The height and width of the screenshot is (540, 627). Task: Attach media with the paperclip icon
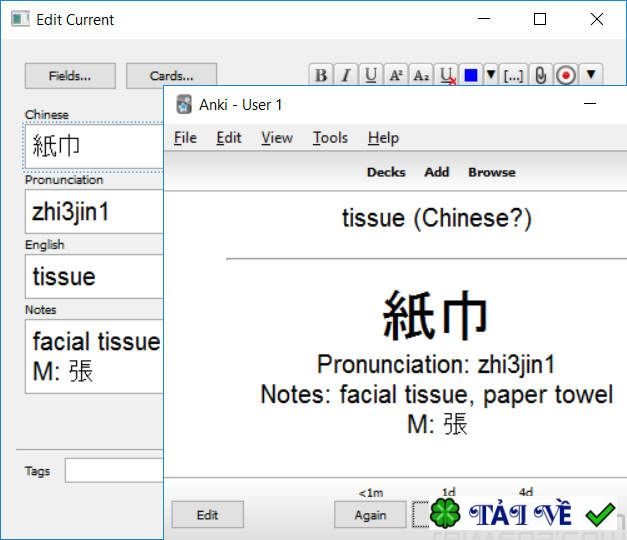[541, 75]
